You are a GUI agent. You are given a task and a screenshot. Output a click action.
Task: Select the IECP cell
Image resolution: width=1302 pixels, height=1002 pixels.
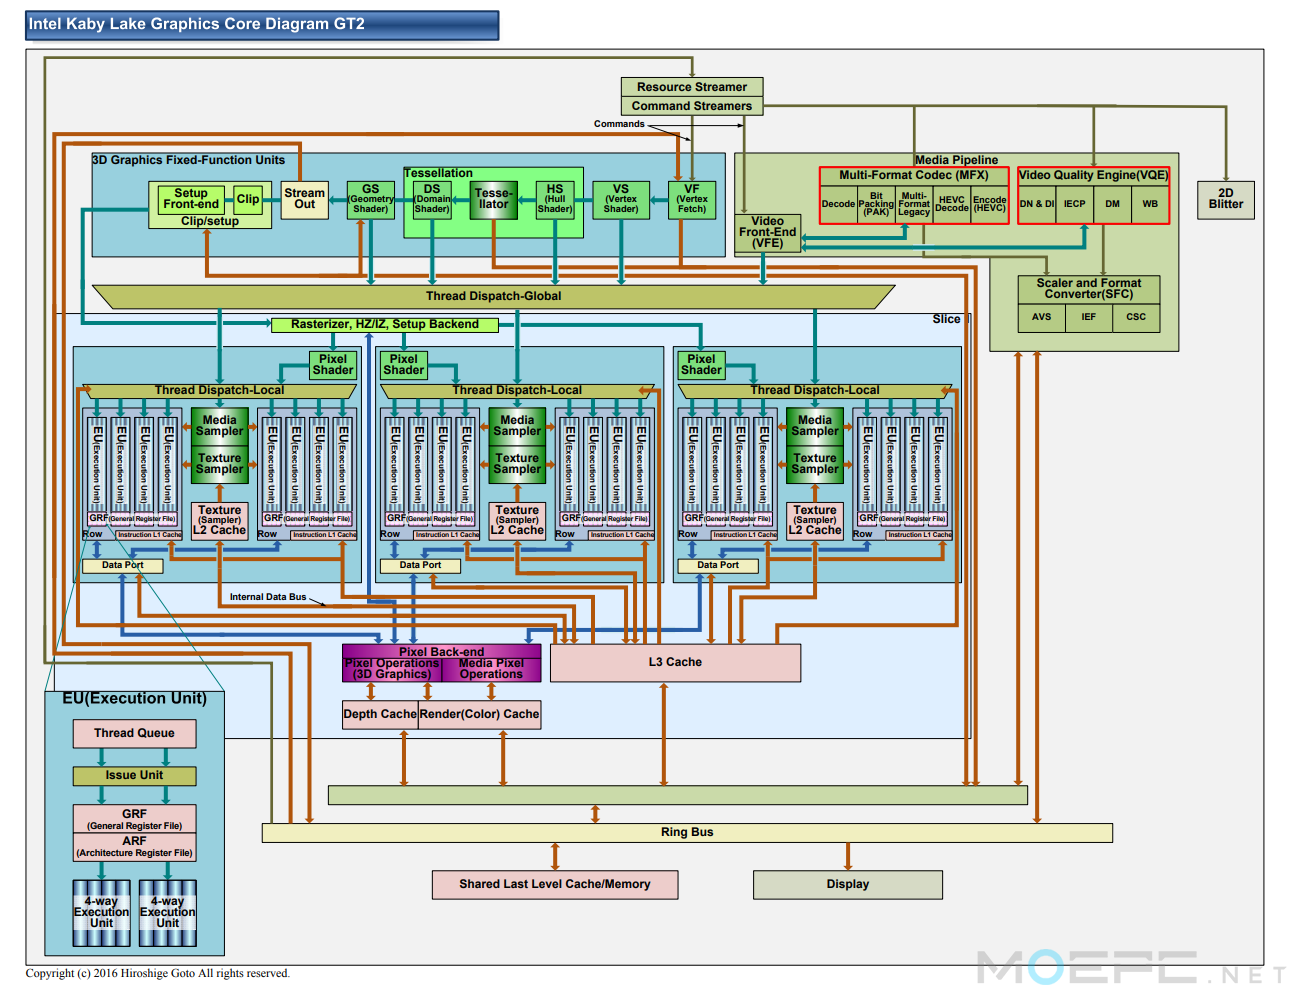(1075, 204)
